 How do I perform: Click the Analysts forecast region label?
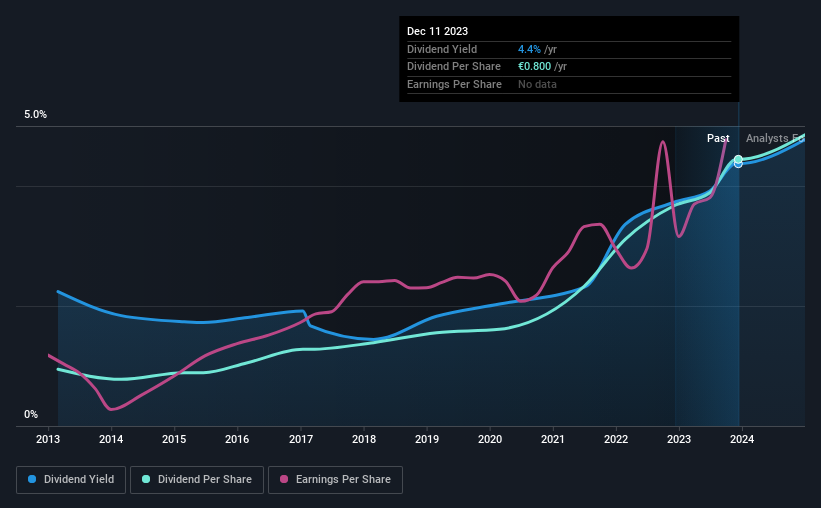point(775,138)
